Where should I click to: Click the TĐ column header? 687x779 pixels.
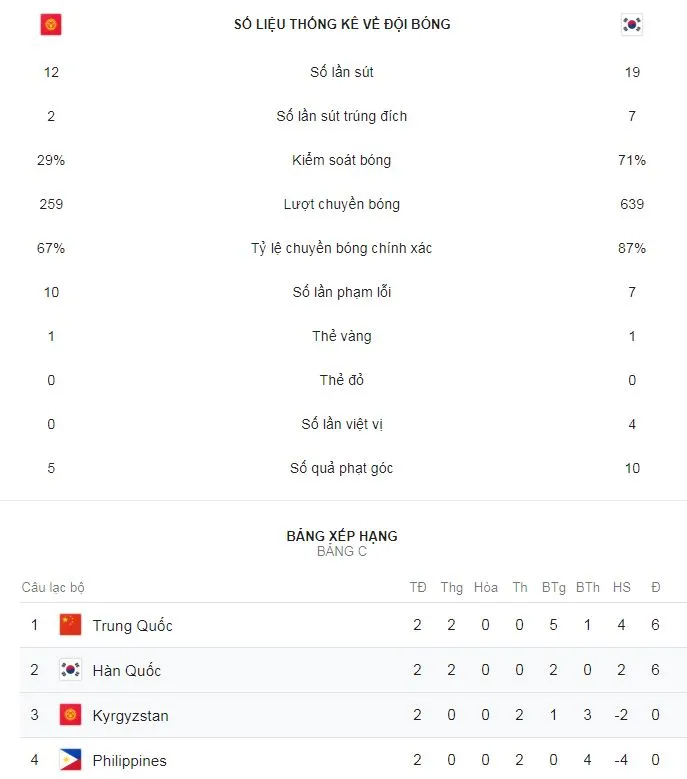click(x=418, y=587)
